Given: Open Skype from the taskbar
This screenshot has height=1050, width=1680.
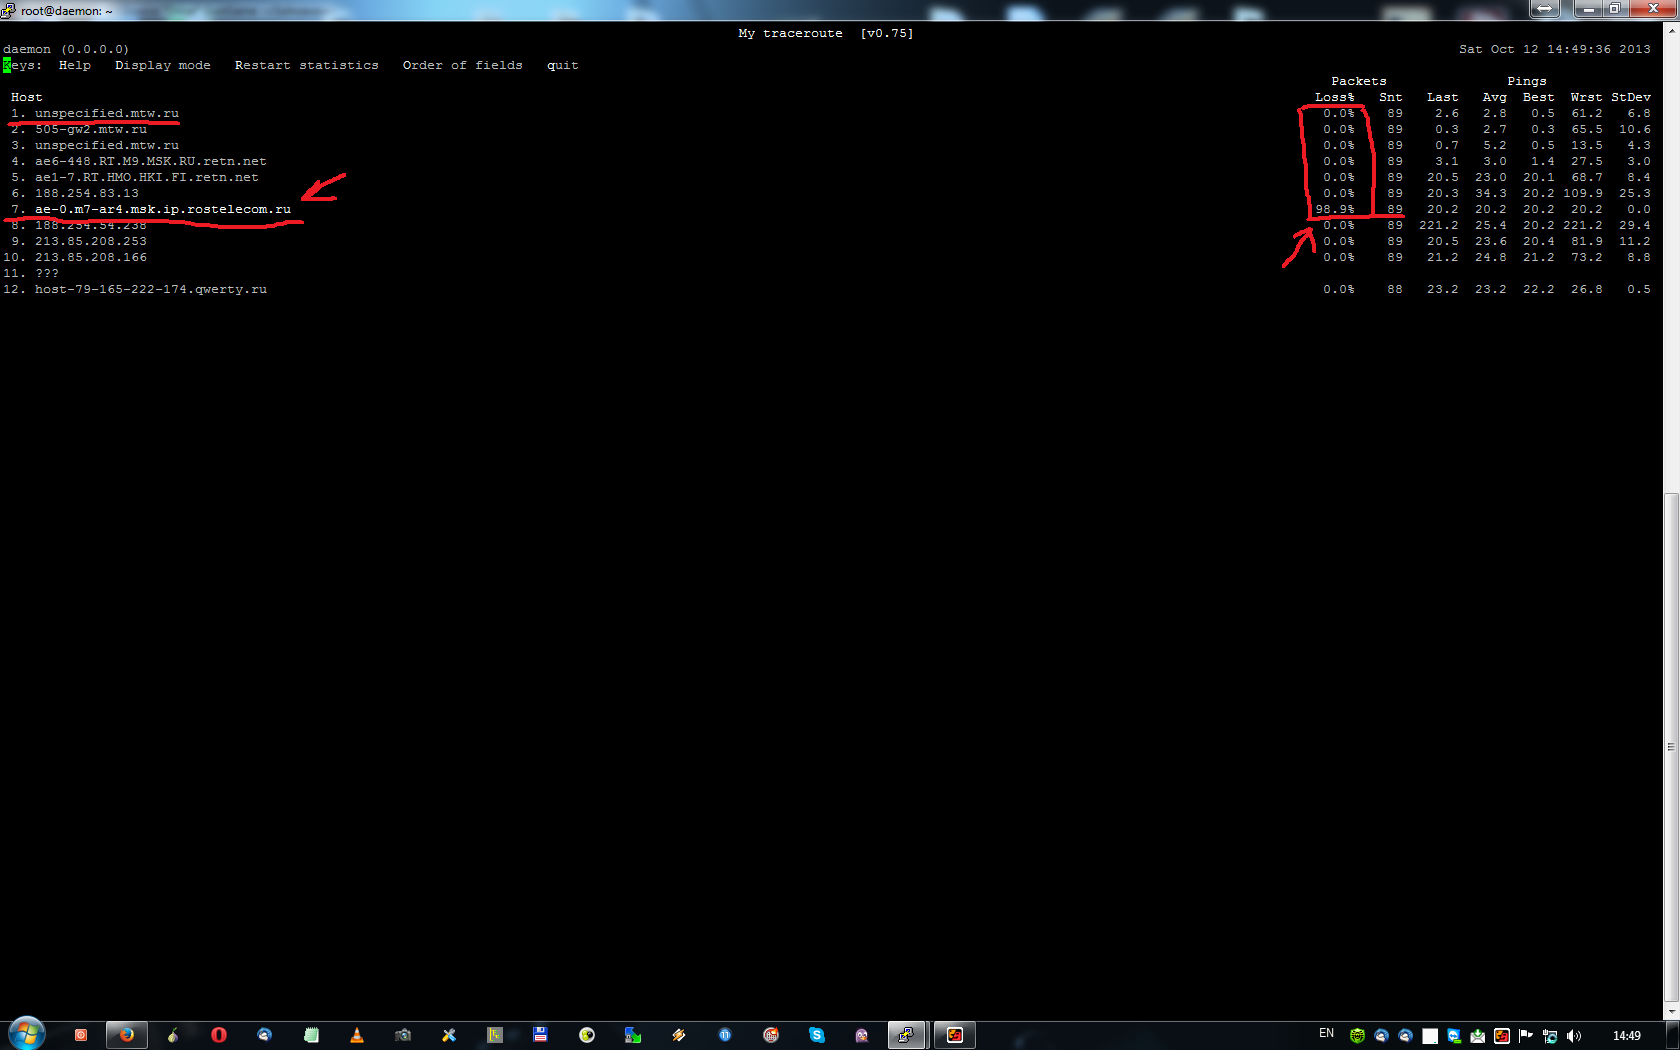Looking at the screenshot, I should [x=816, y=1035].
